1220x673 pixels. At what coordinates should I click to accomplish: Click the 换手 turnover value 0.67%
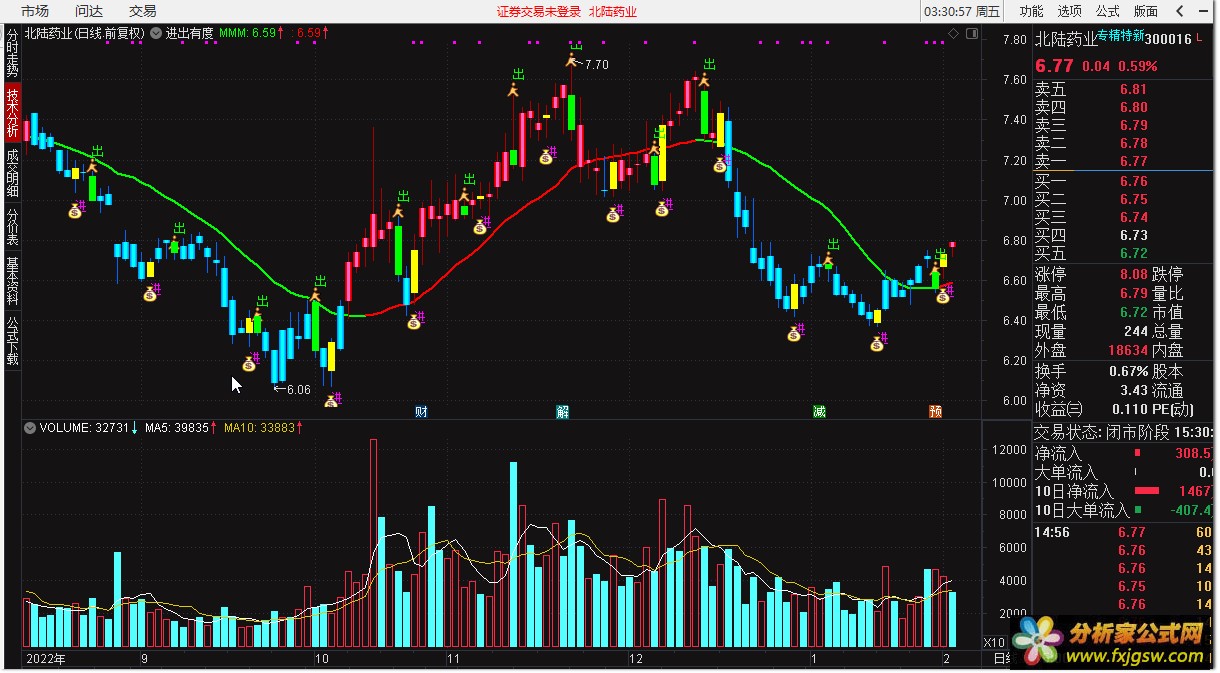coord(1128,371)
